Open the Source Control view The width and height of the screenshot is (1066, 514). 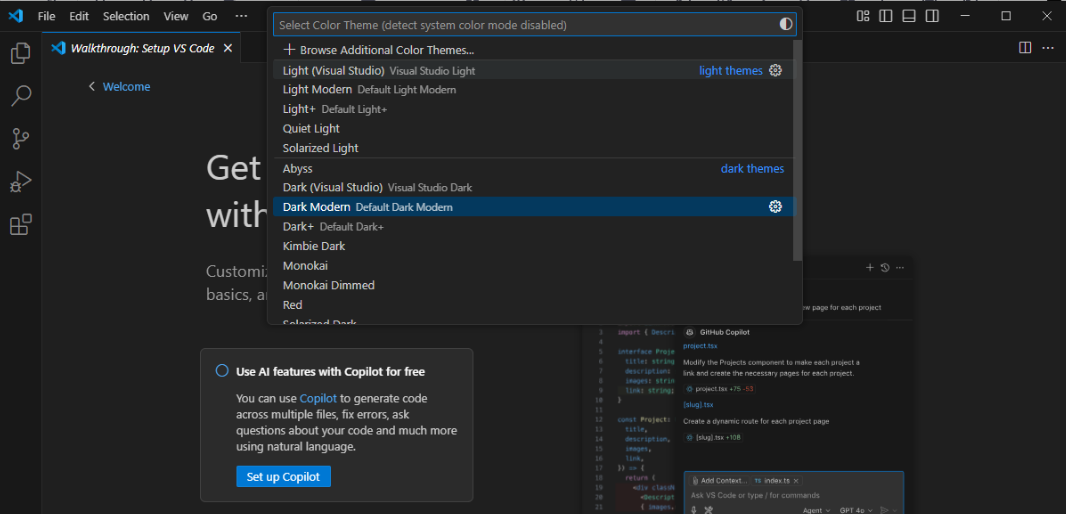(20, 139)
